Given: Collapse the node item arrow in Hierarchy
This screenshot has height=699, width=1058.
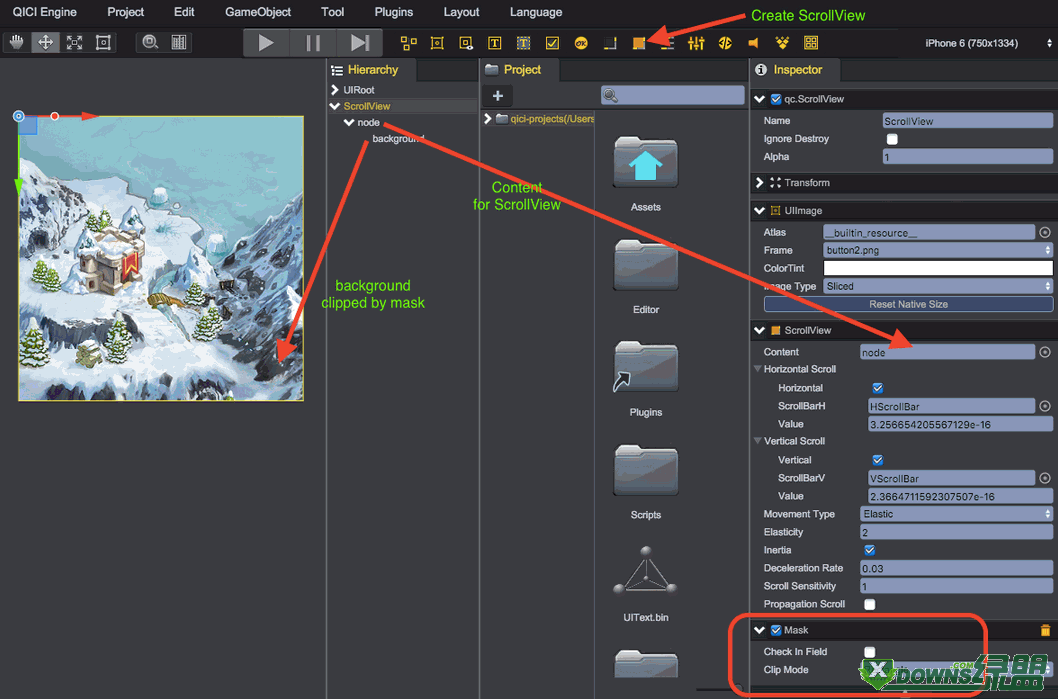Looking at the screenshot, I should [349, 122].
